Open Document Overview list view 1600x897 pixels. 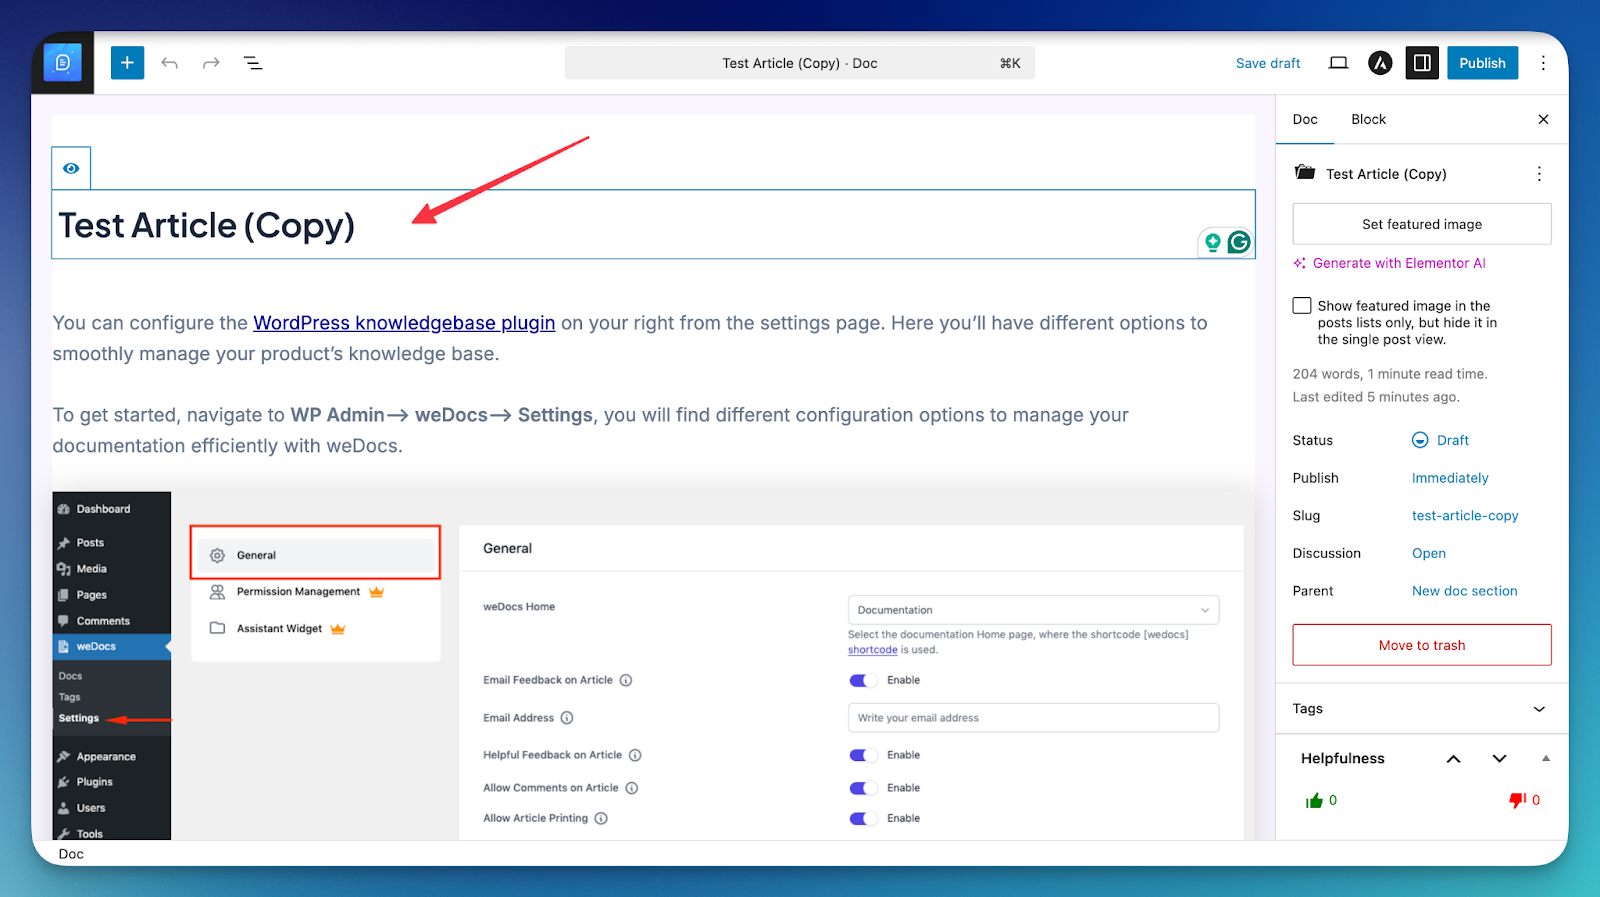(x=253, y=63)
